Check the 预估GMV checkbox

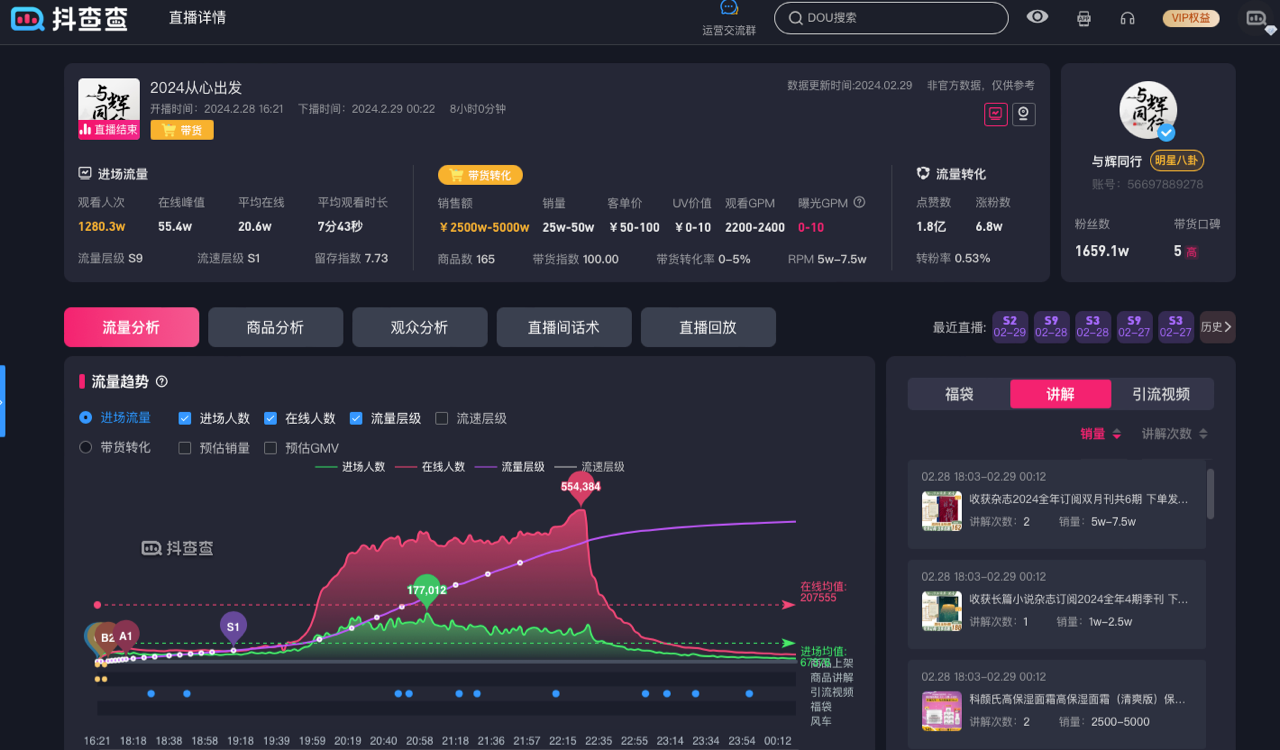point(270,448)
